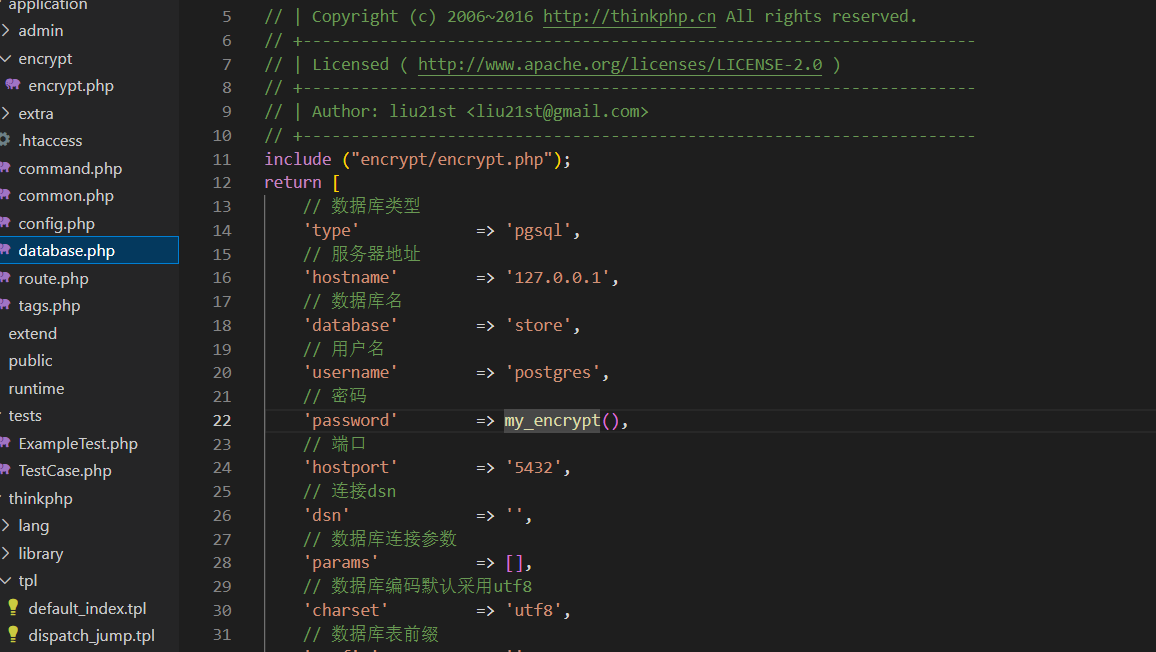The height and width of the screenshot is (652, 1156).
Task: Collapse the tpl folder
Action: pyautogui.click(x=6, y=580)
